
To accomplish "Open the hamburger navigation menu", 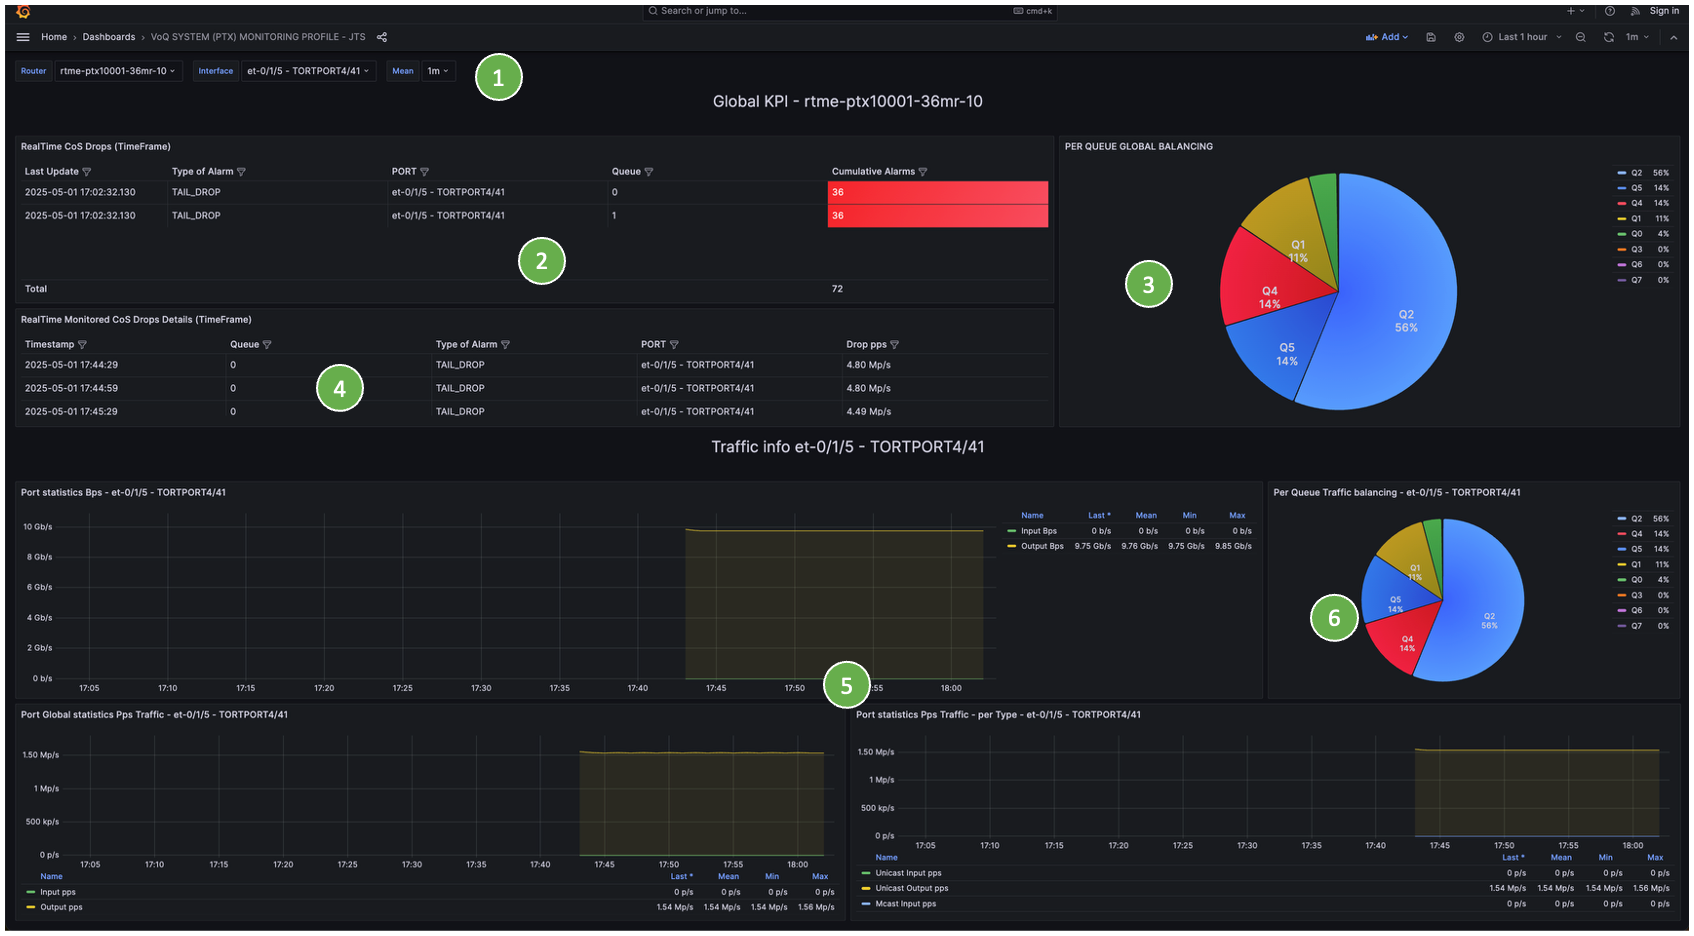I will pyautogui.click(x=23, y=37).
